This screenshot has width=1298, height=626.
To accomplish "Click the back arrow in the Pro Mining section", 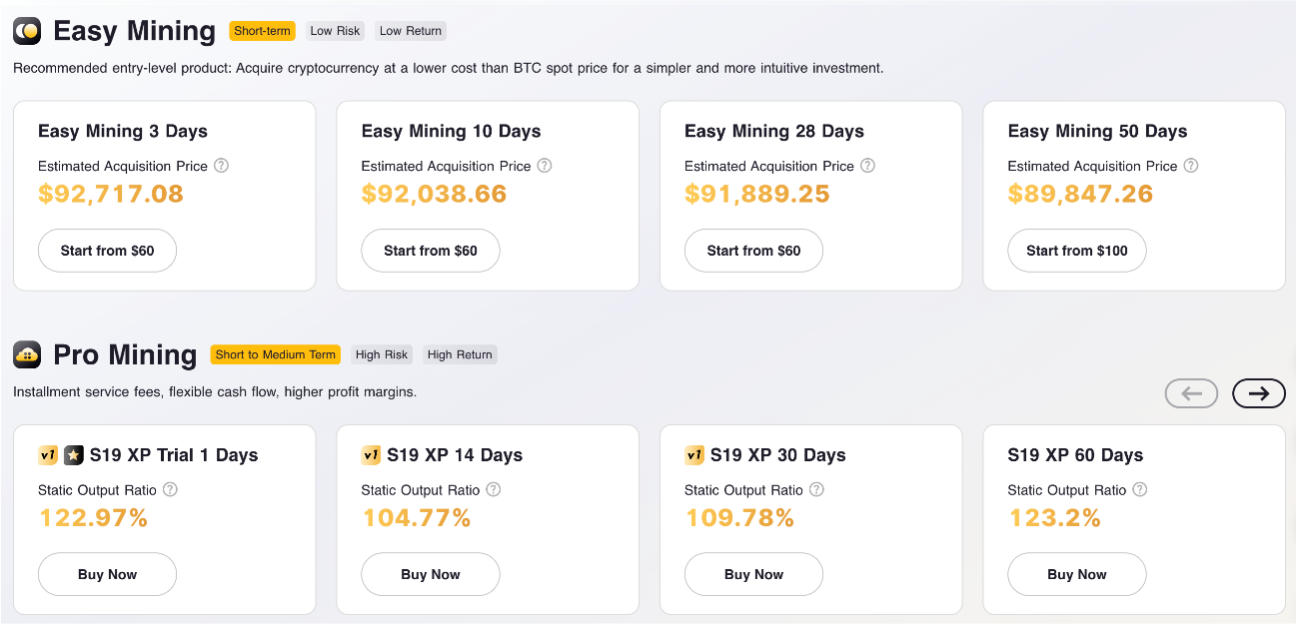I will click(1191, 393).
